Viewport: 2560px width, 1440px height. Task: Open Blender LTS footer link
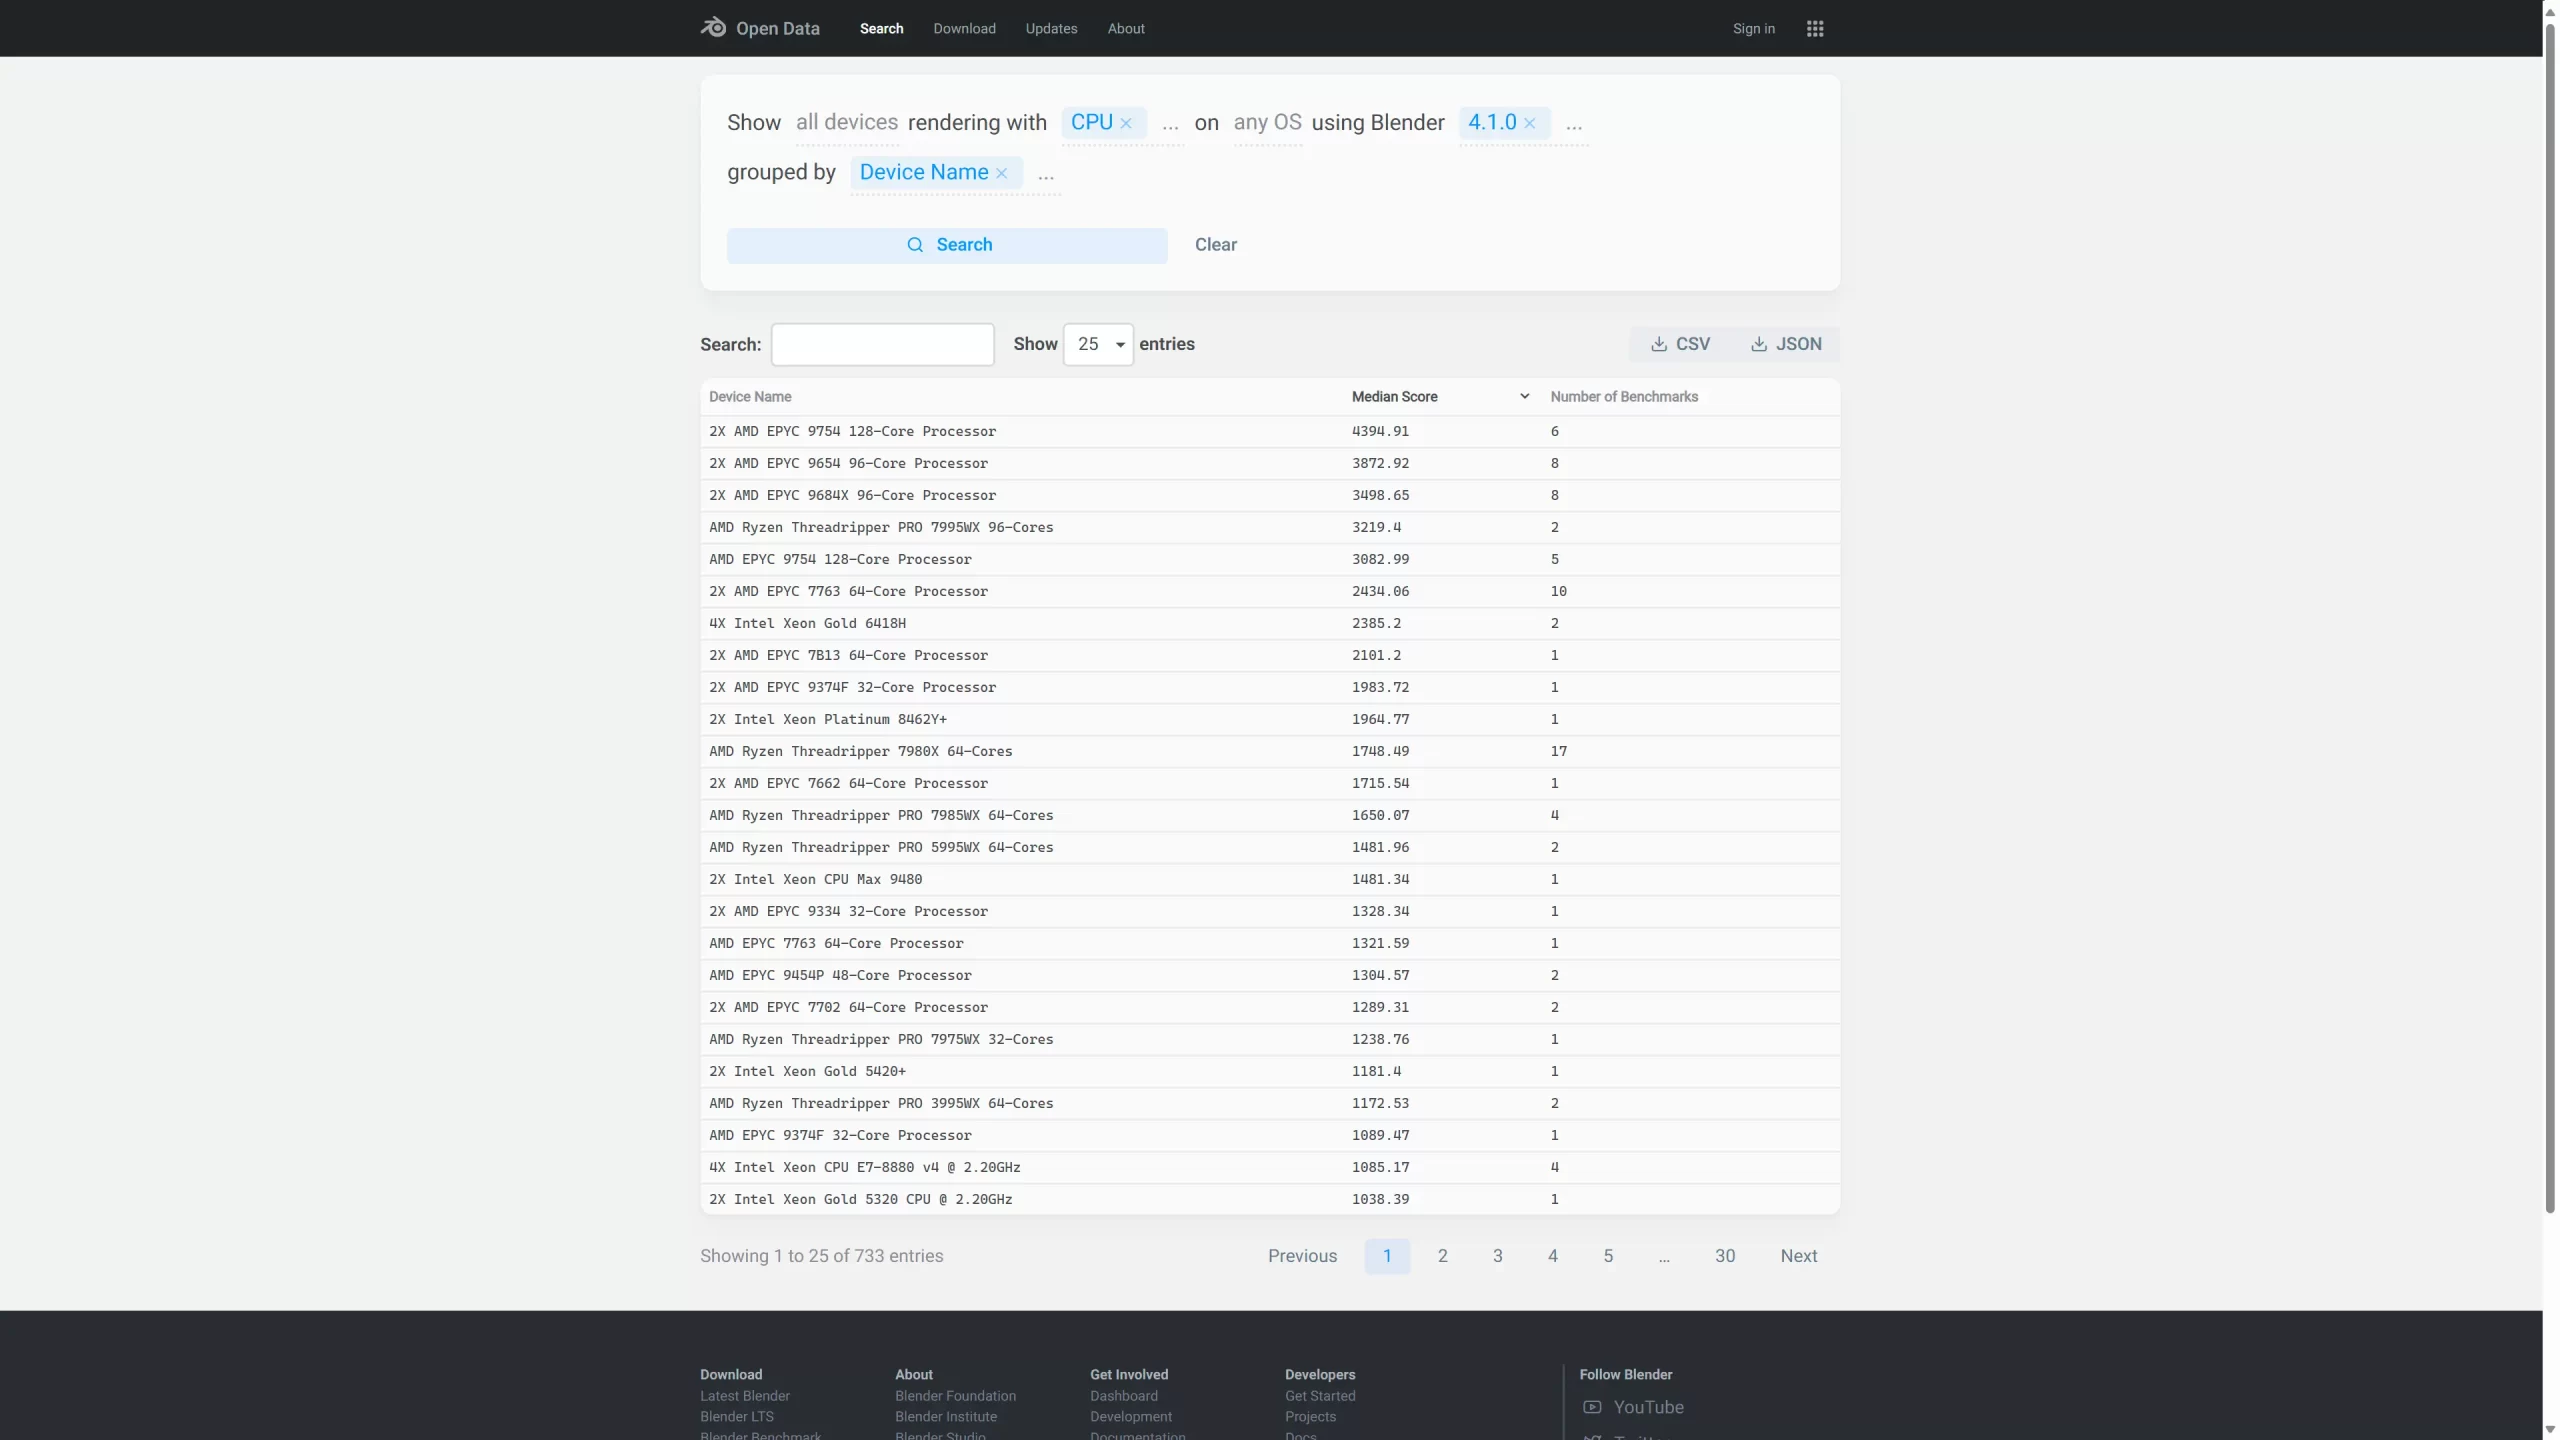click(x=736, y=1417)
